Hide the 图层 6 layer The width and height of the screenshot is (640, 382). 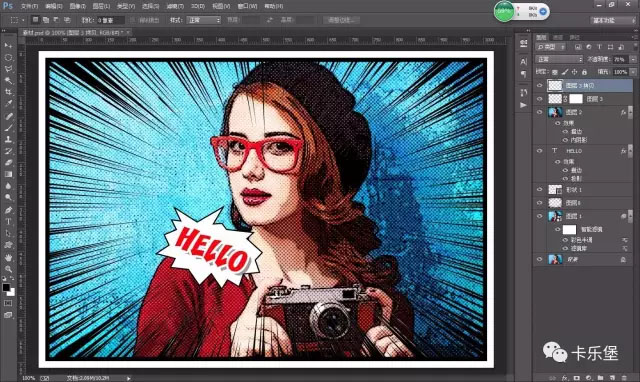coord(540,202)
